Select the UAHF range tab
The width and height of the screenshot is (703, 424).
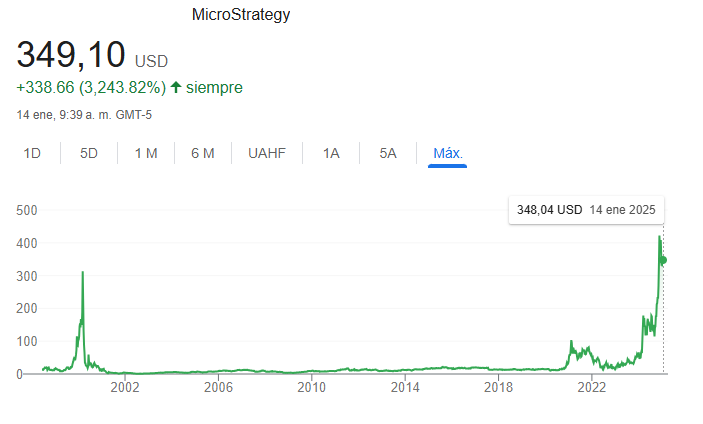[x=267, y=153]
